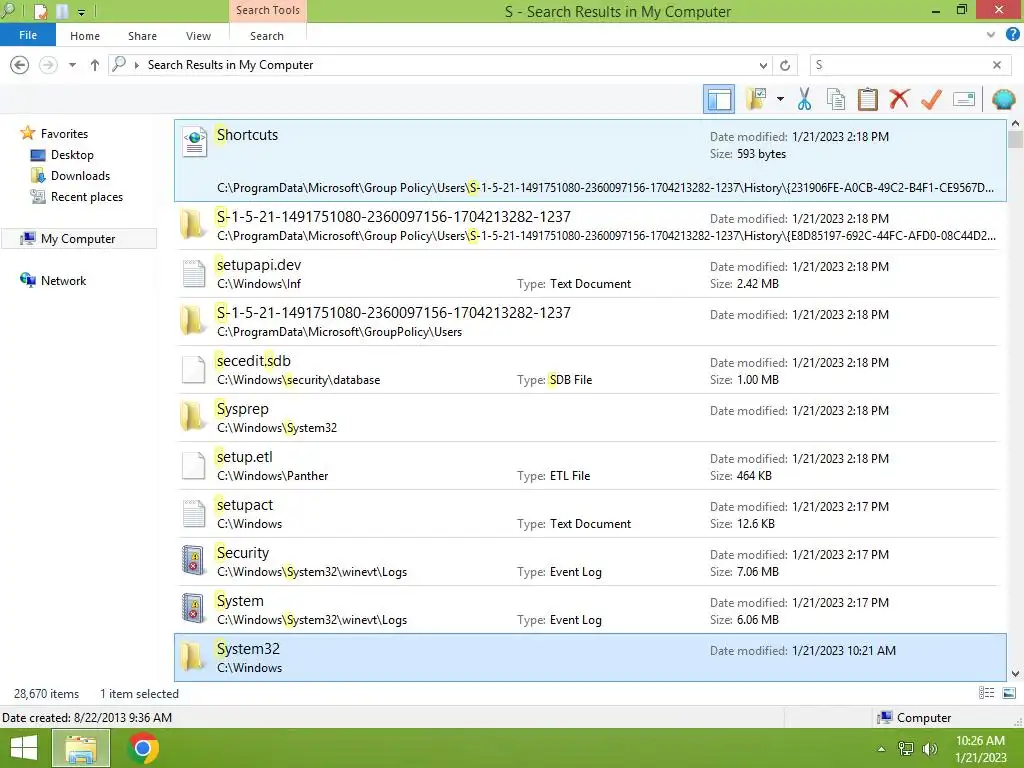Toggle the navigation pane layout button
The height and width of the screenshot is (768, 1024).
(x=718, y=99)
